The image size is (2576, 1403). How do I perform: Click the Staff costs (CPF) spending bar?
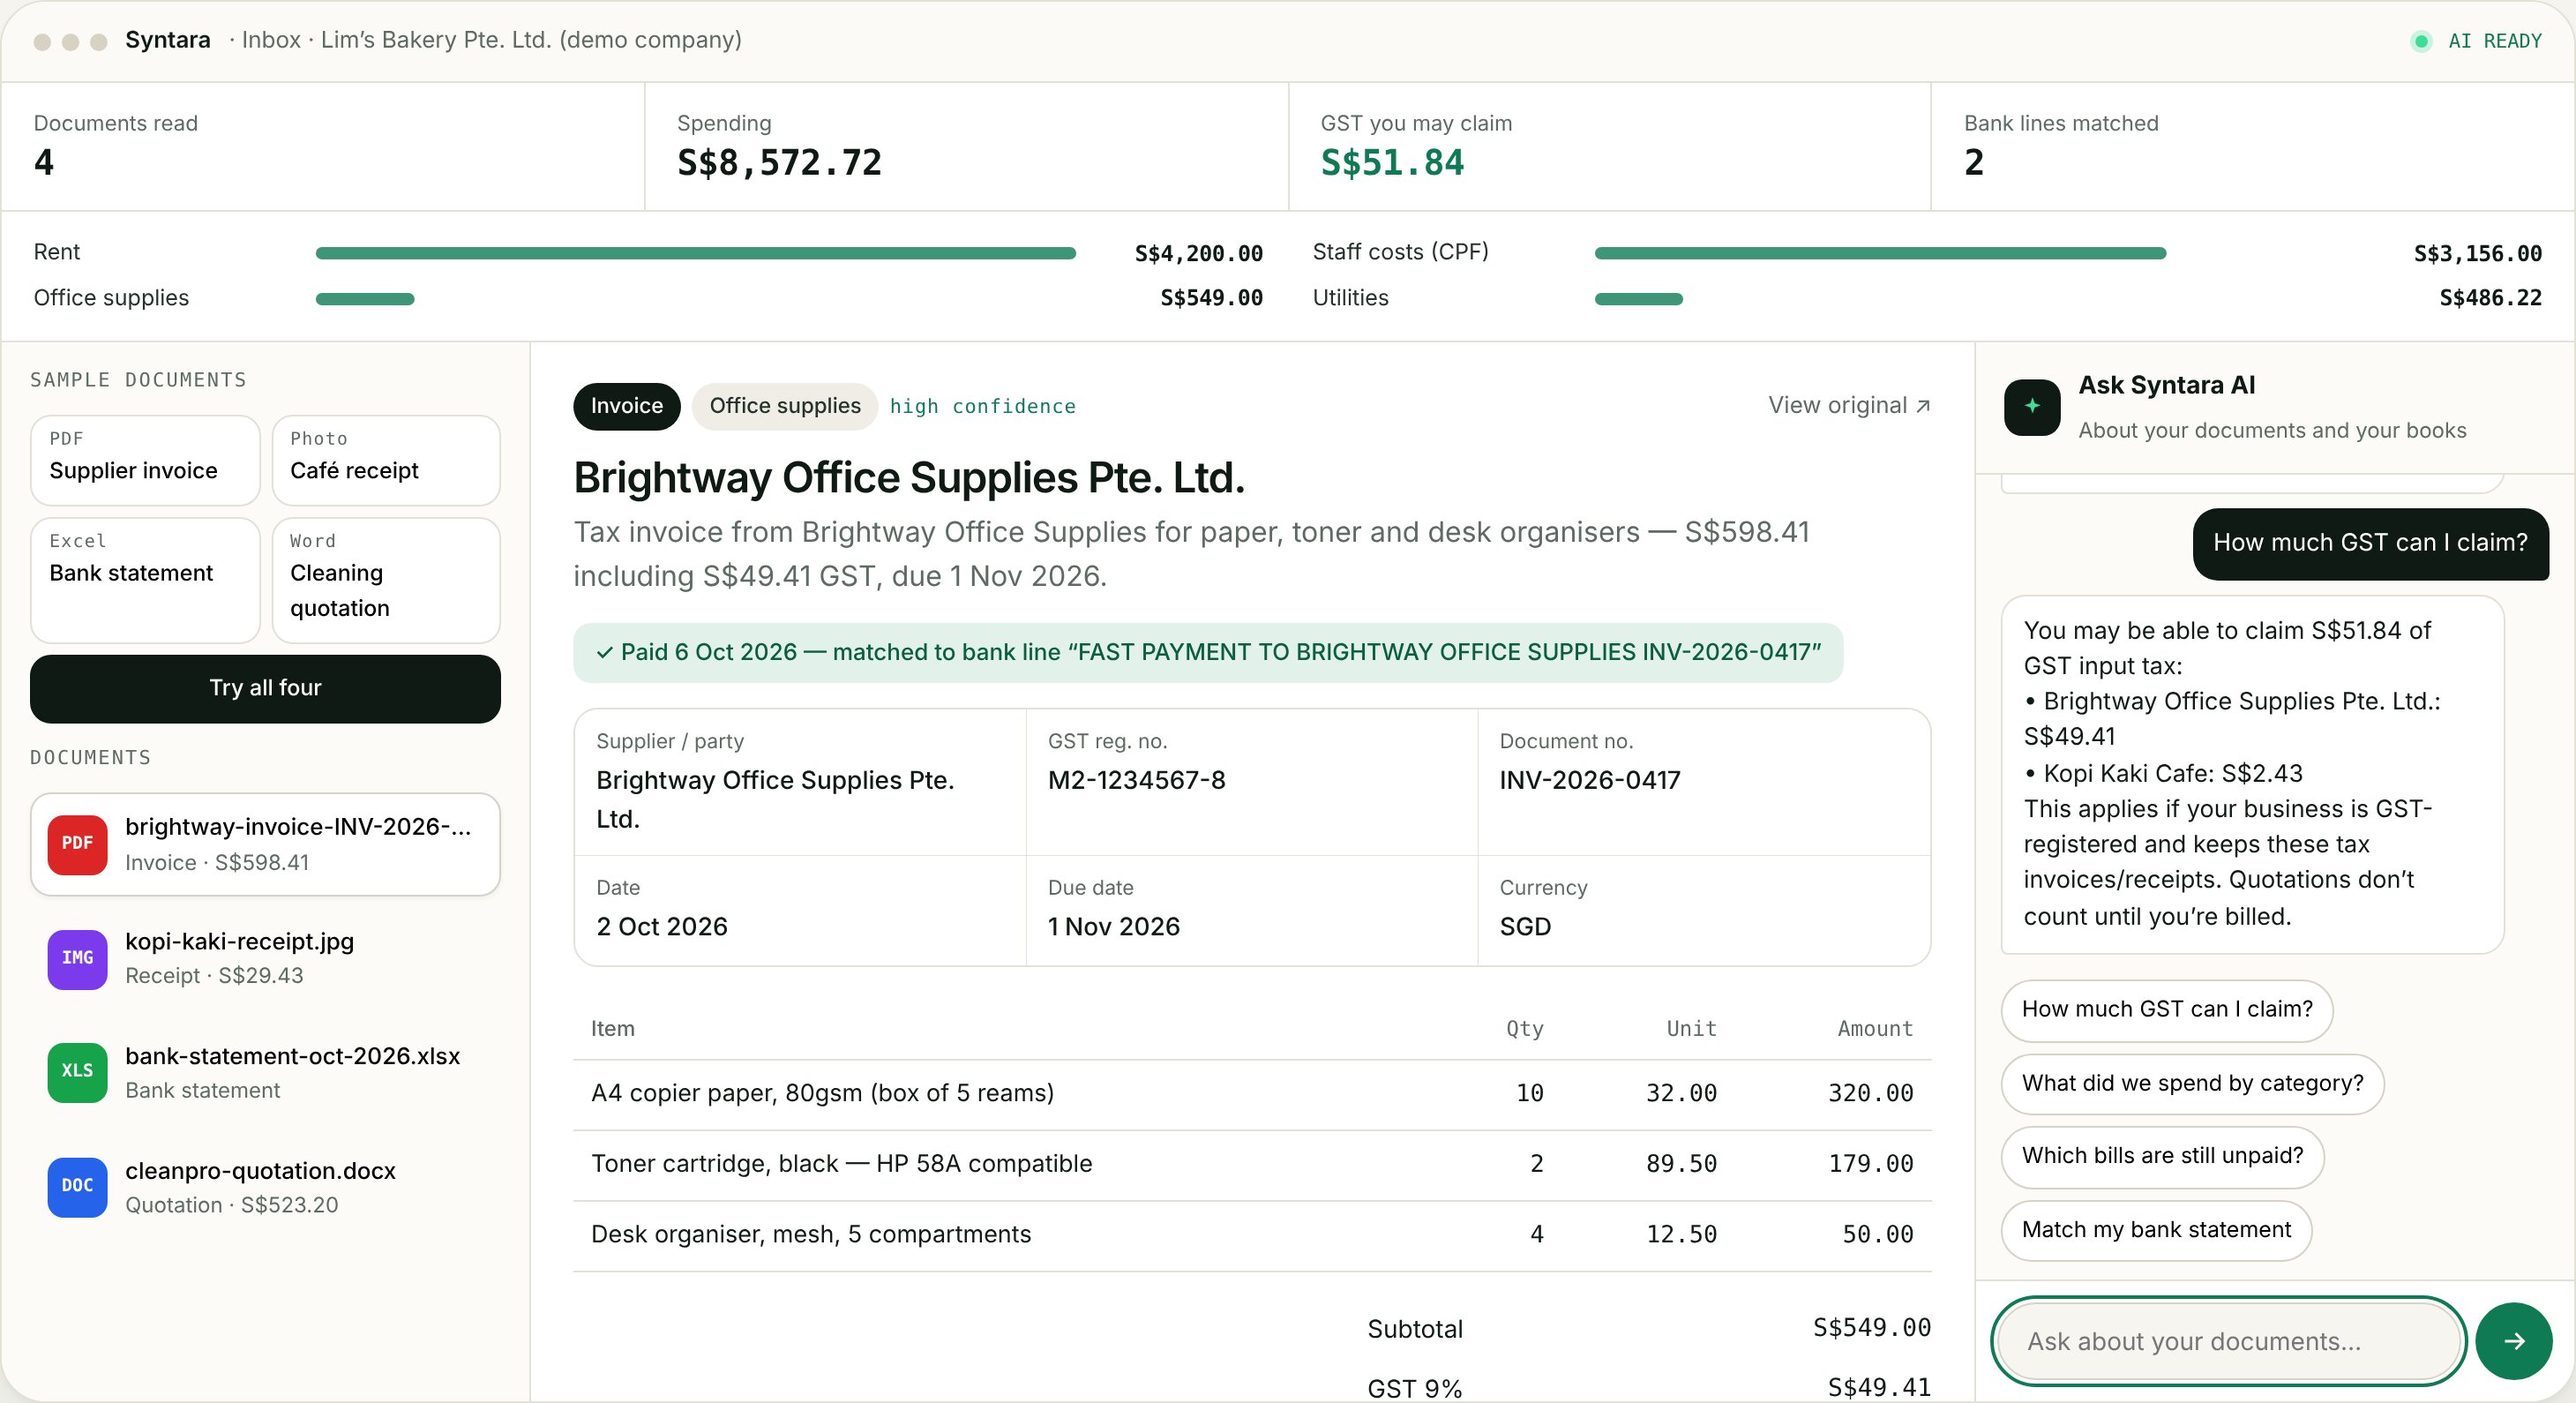[1880, 253]
